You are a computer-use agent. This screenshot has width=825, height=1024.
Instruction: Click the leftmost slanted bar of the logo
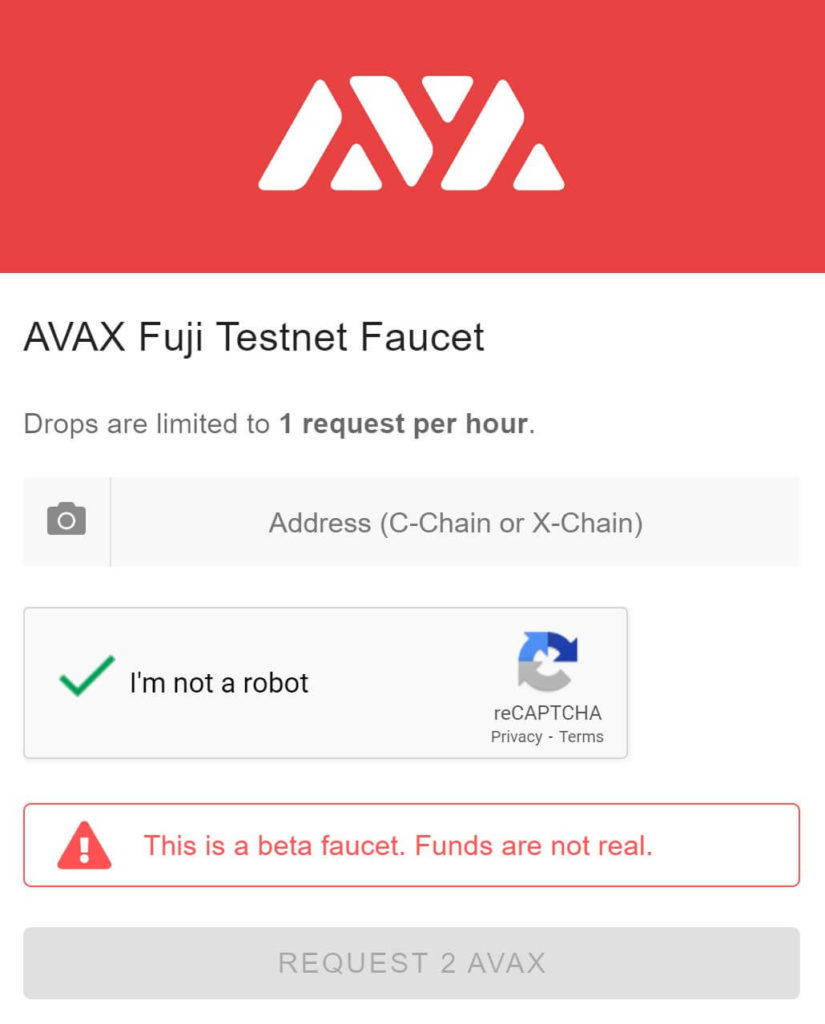point(300,134)
